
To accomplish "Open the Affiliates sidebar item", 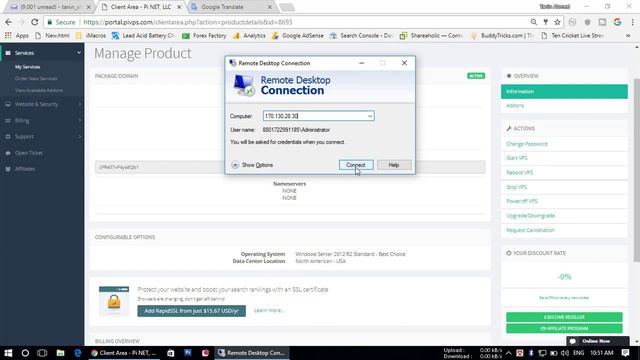I will [x=24, y=169].
